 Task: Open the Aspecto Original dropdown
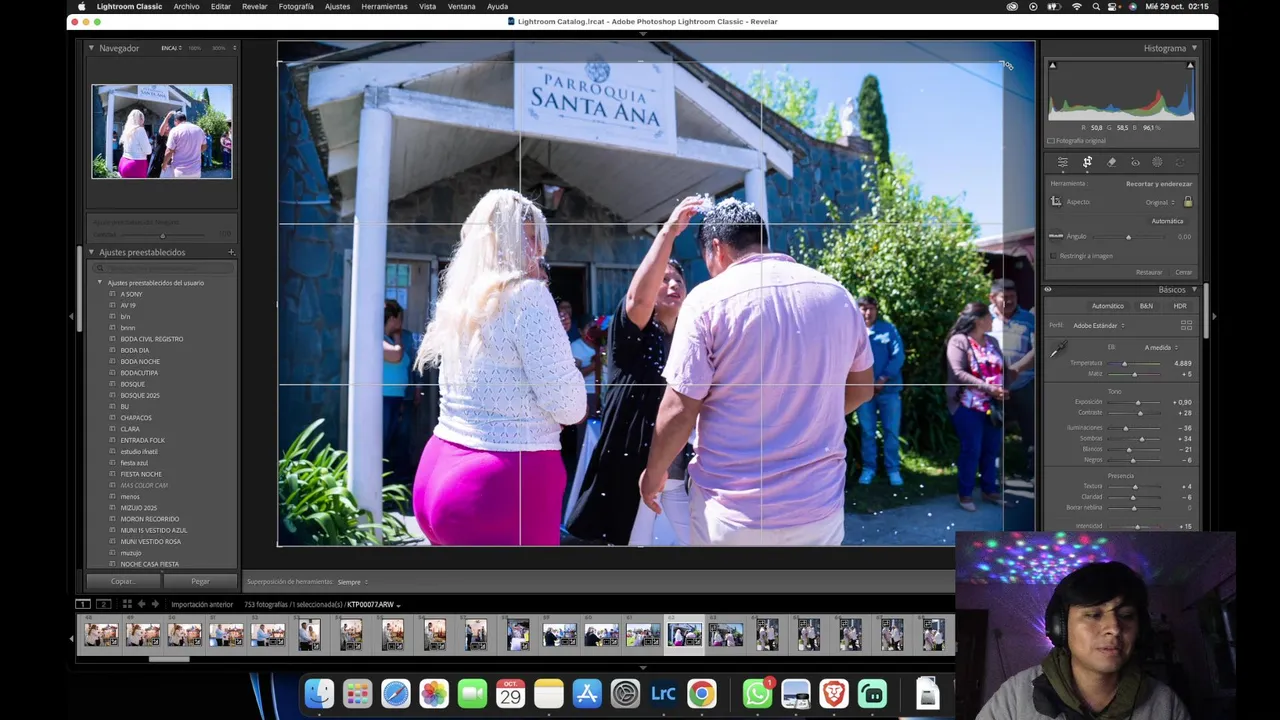click(1160, 202)
